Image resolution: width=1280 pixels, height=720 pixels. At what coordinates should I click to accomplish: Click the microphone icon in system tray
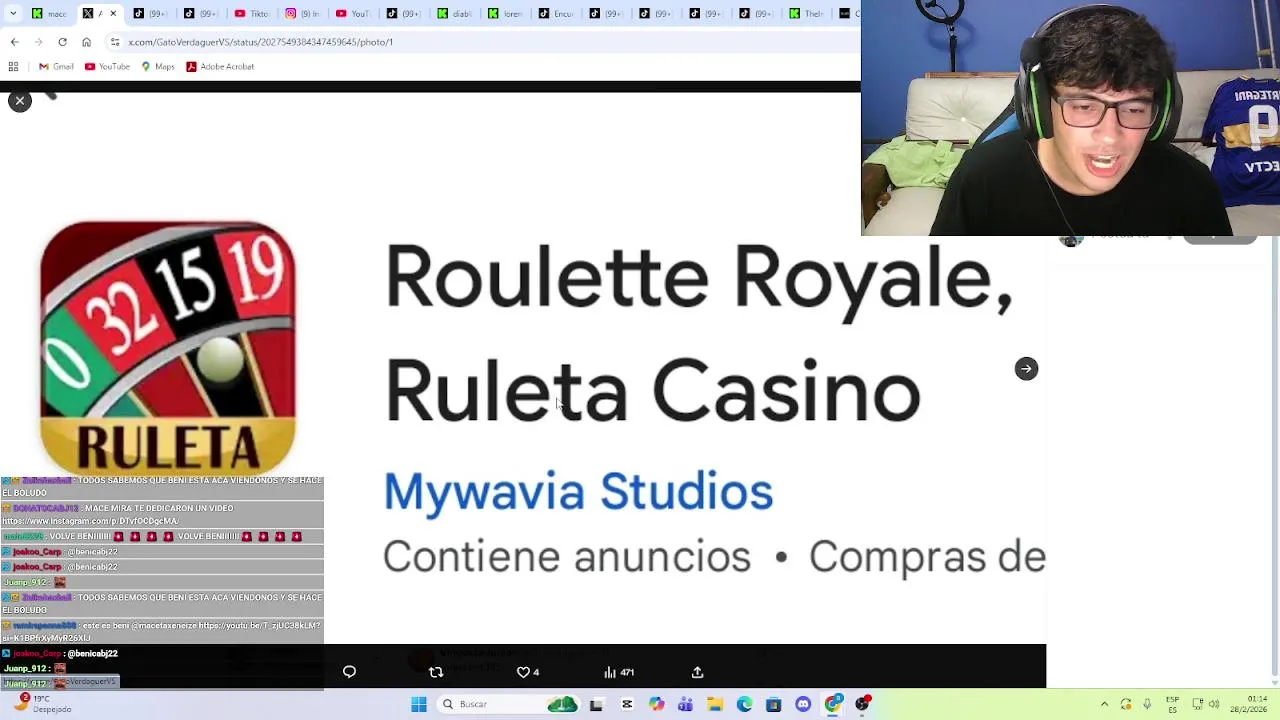(1147, 704)
